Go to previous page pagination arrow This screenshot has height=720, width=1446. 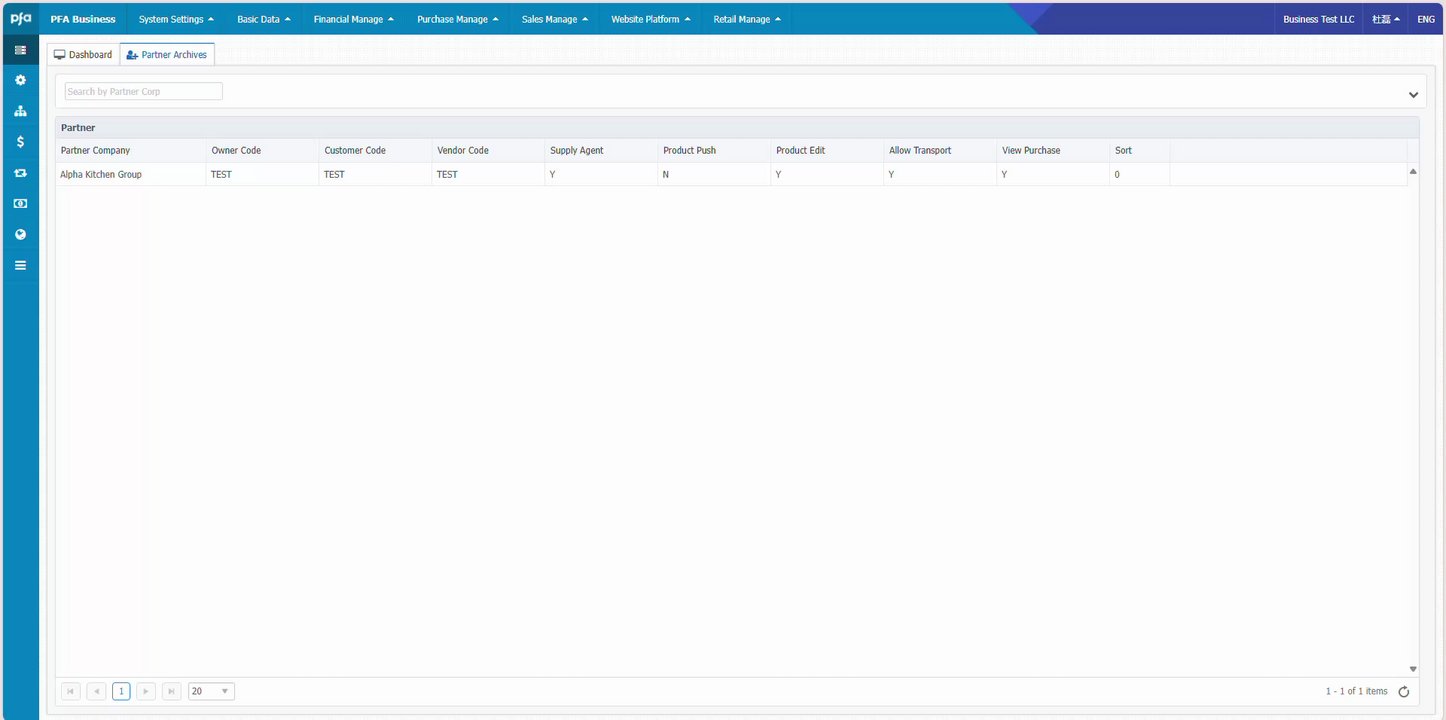[x=96, y=691]
